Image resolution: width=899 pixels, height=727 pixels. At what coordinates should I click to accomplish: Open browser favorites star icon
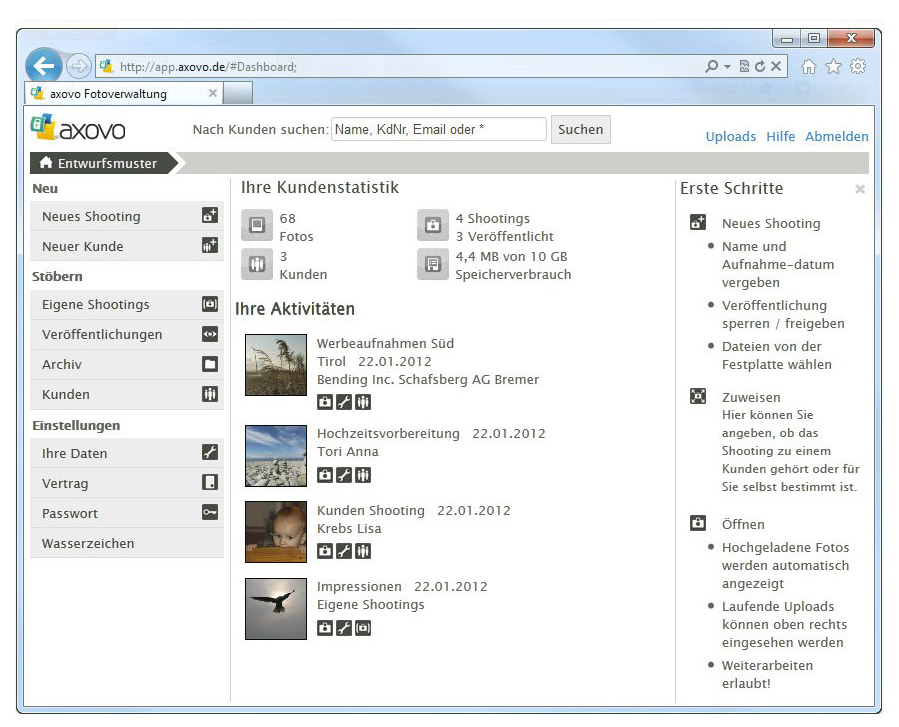point(833,66)
